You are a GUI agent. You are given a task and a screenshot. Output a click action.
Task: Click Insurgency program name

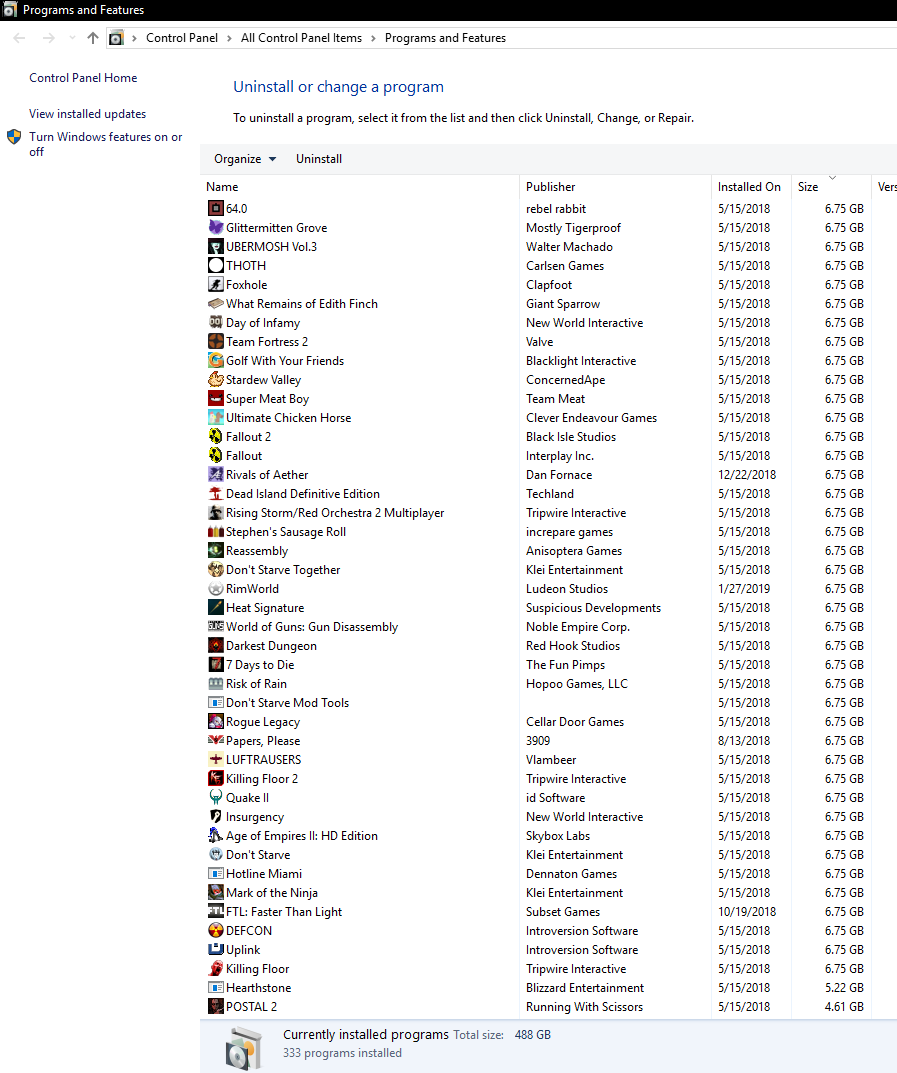[x=255, y=817]
